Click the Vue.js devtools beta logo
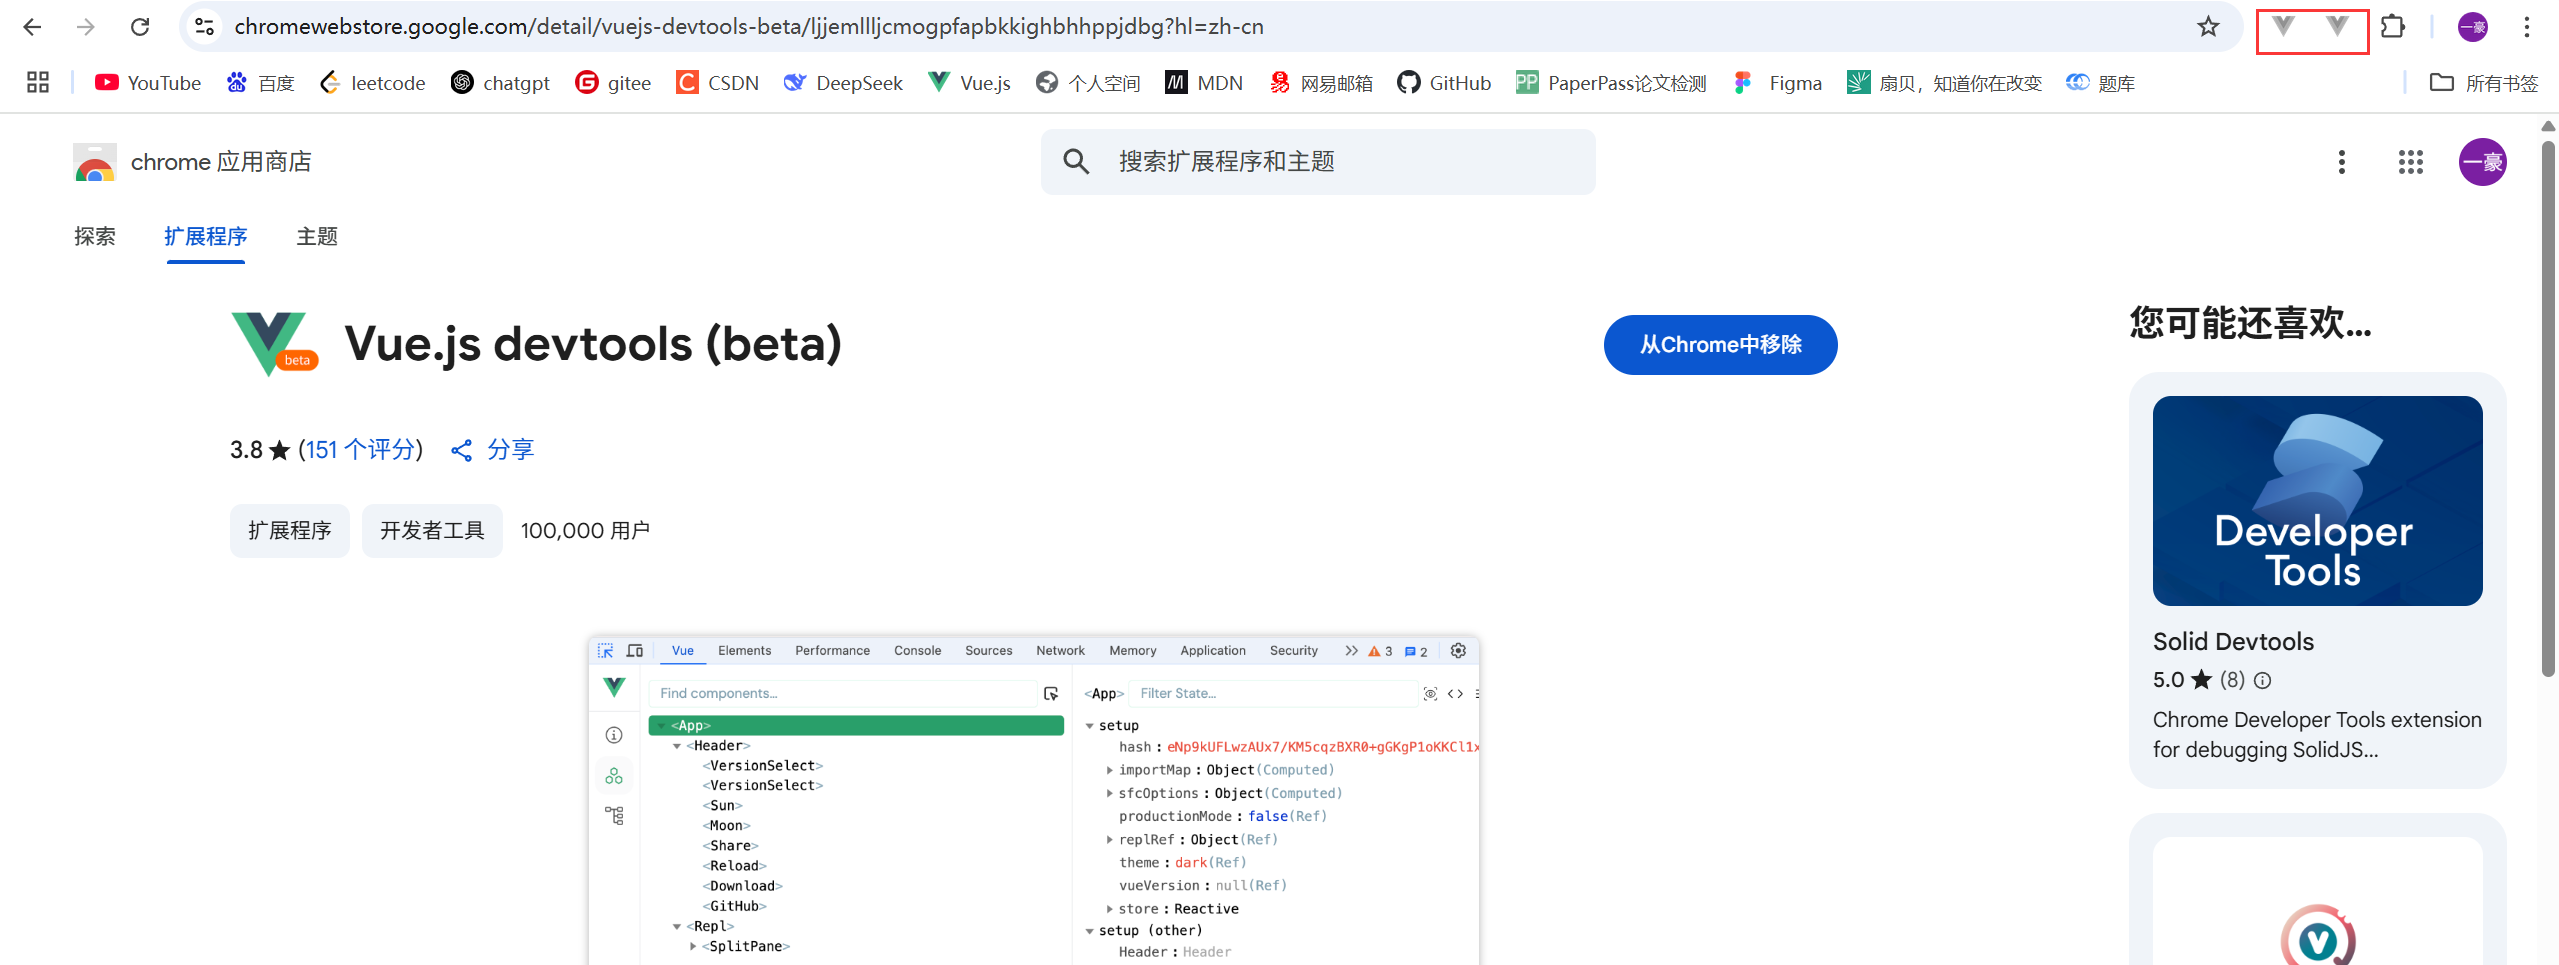The width and height of the screenshot is (2559, 965). pos(274,344)
